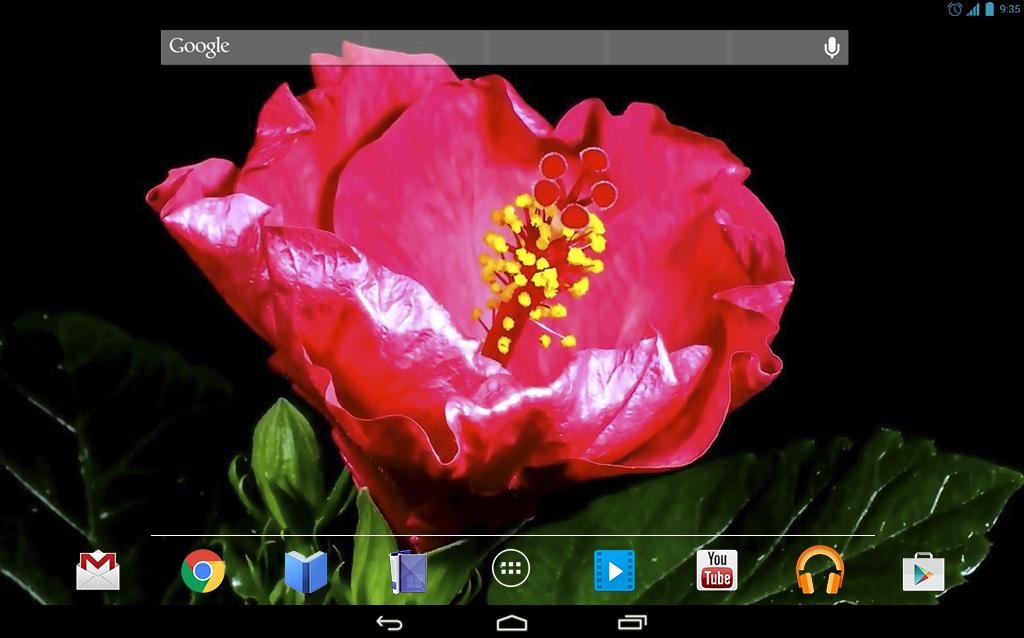Screen dimensions: 1024x638
Task: Open the Google Play Store
Action: click(x=923, y=571)
